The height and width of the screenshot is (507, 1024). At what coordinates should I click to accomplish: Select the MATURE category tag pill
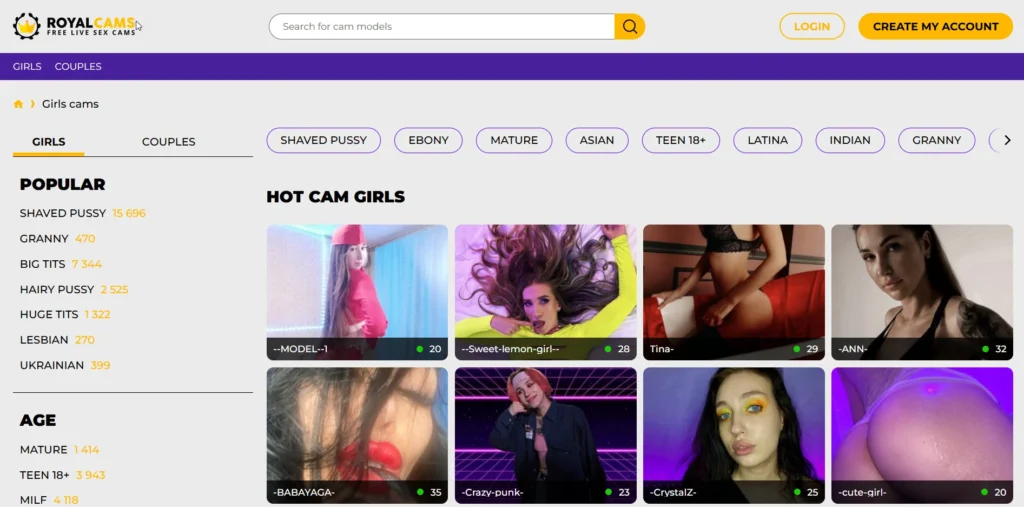tap(514, 140)
